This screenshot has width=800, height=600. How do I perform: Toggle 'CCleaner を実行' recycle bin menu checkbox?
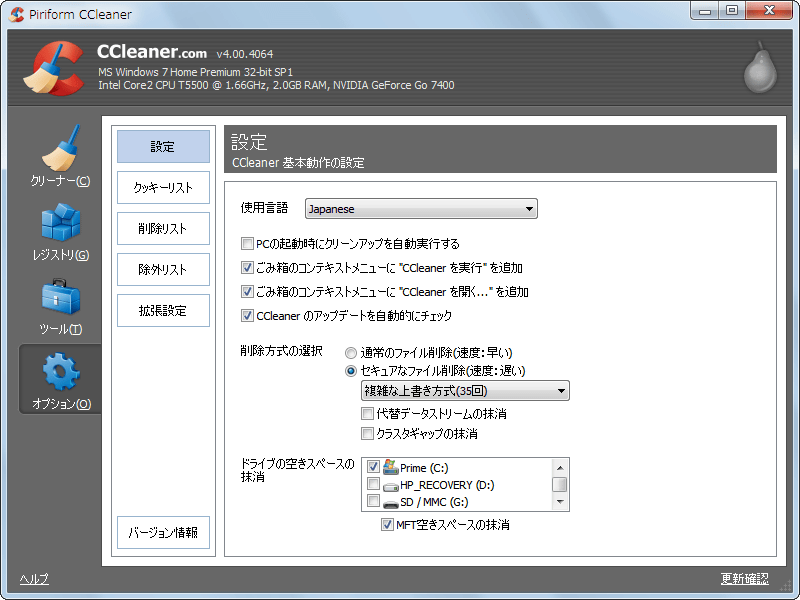pos(247,267)
